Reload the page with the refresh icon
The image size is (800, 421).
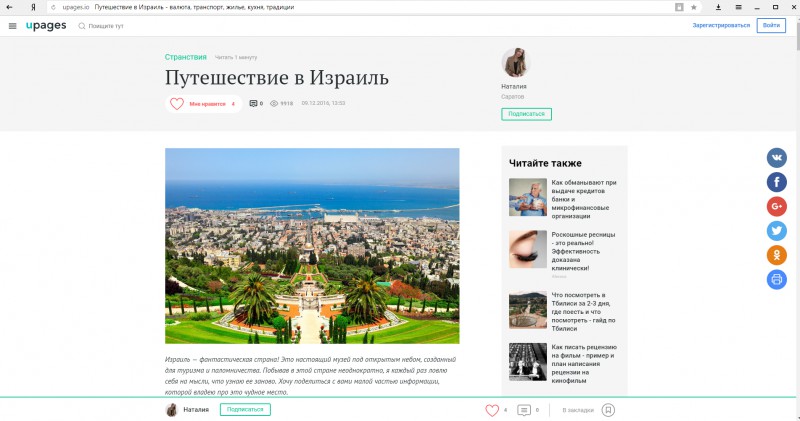(x=53, y=7)
